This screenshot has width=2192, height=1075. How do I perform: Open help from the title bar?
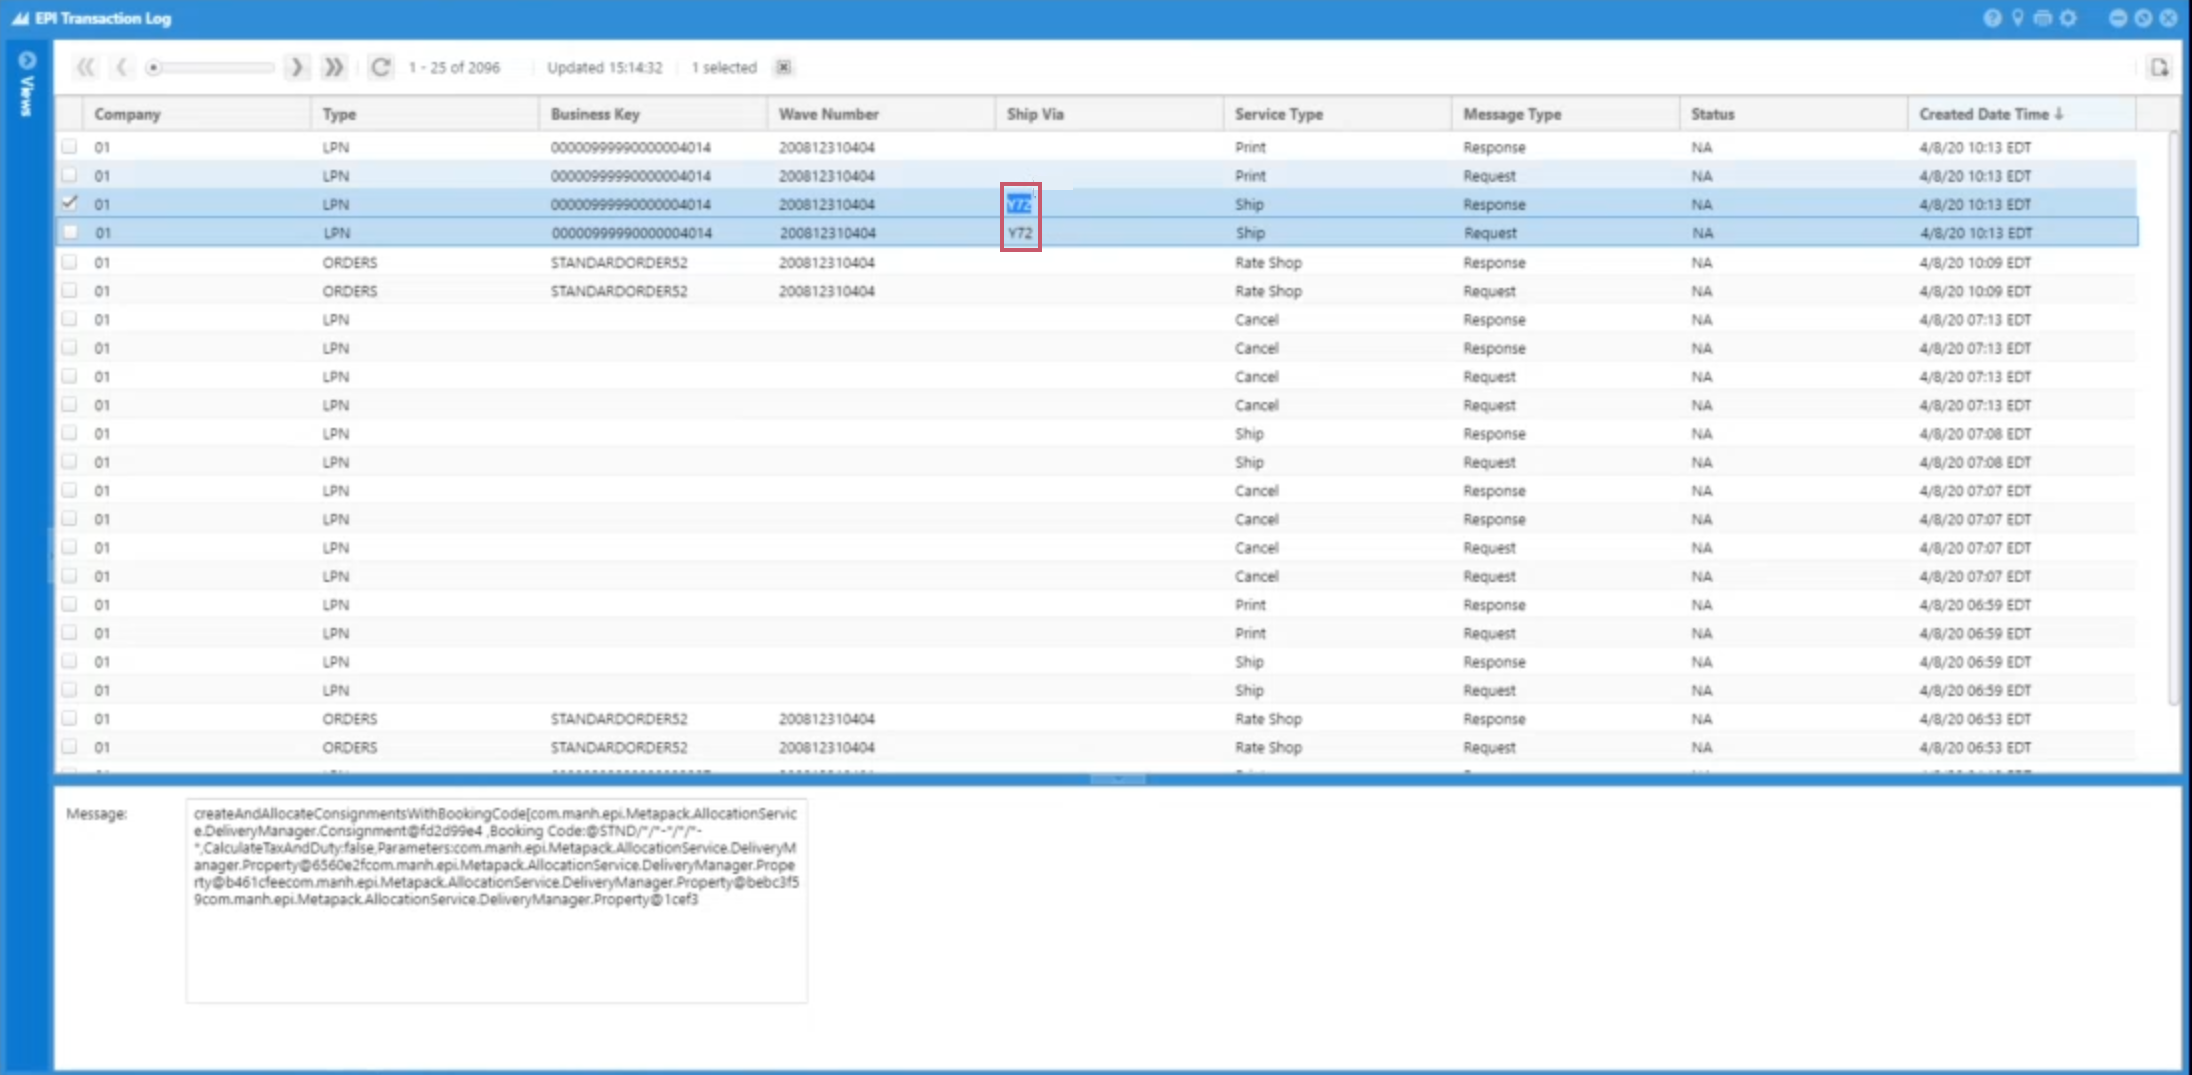point(1992,18)
